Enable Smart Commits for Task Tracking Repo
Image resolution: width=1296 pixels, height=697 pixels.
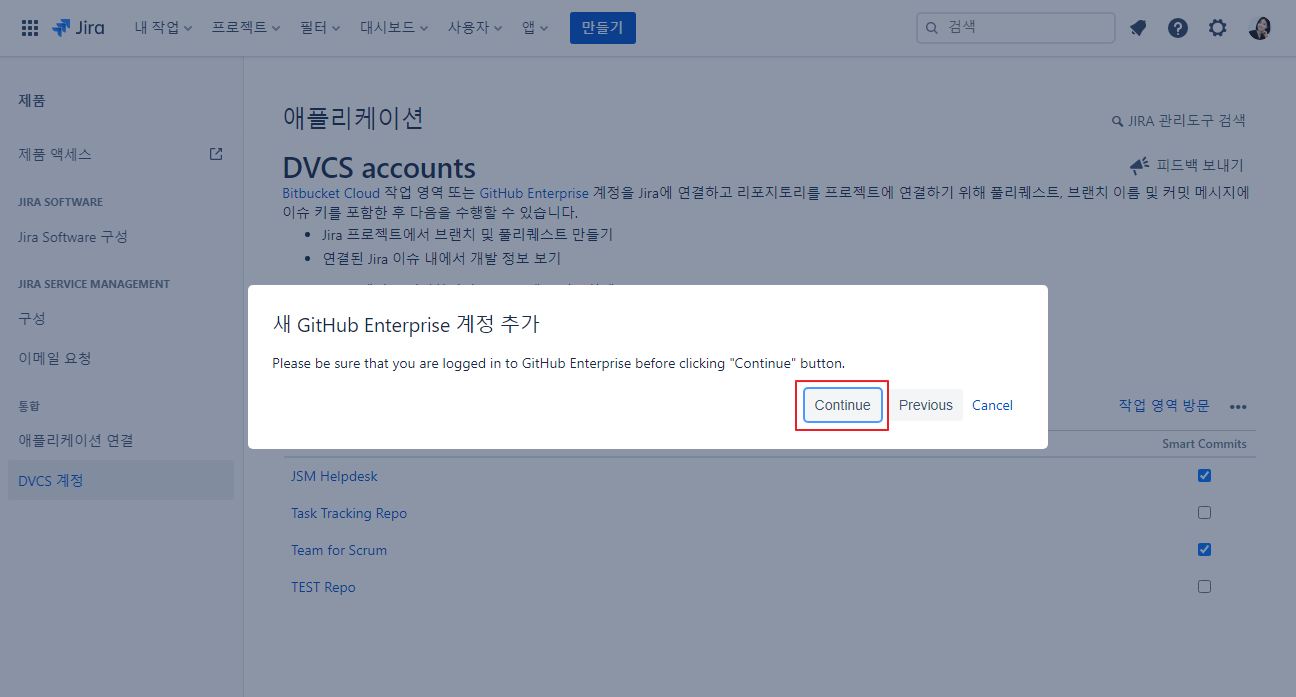point(1204,513)
